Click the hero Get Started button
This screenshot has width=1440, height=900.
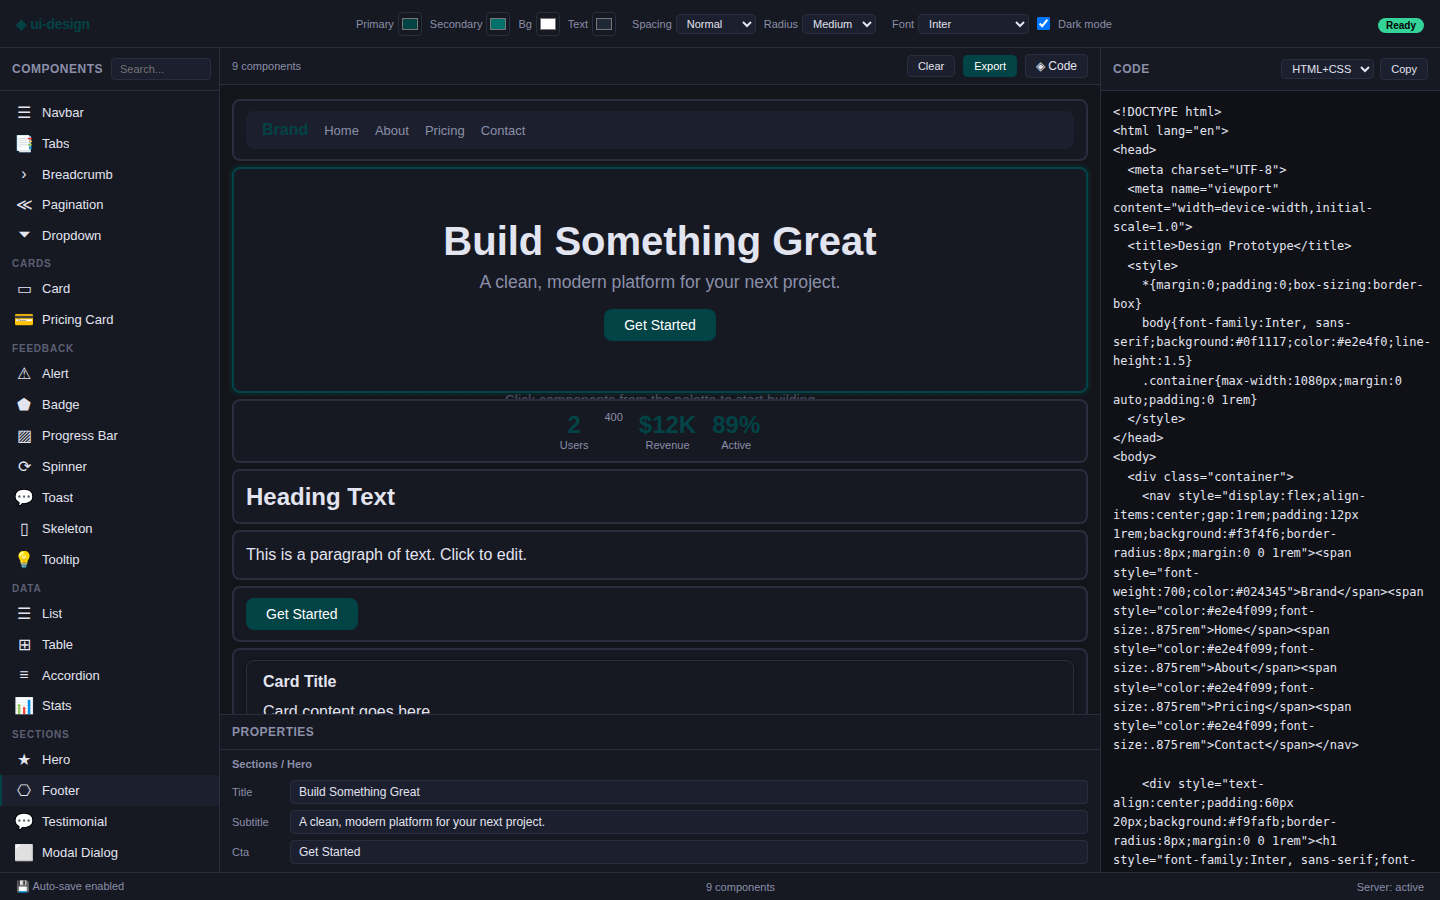(660, 325)
